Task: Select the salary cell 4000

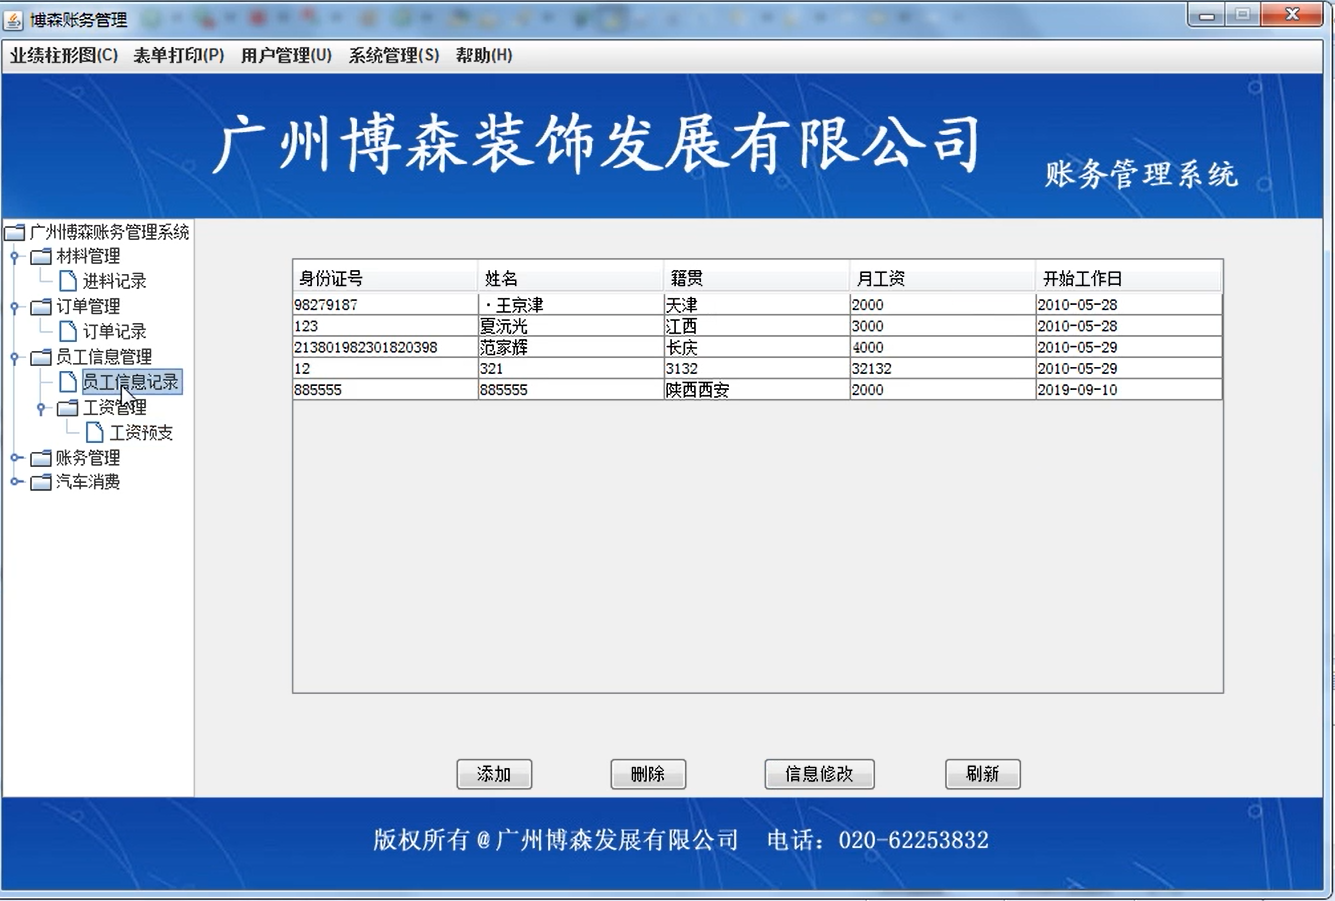Action: coord(942,347)
